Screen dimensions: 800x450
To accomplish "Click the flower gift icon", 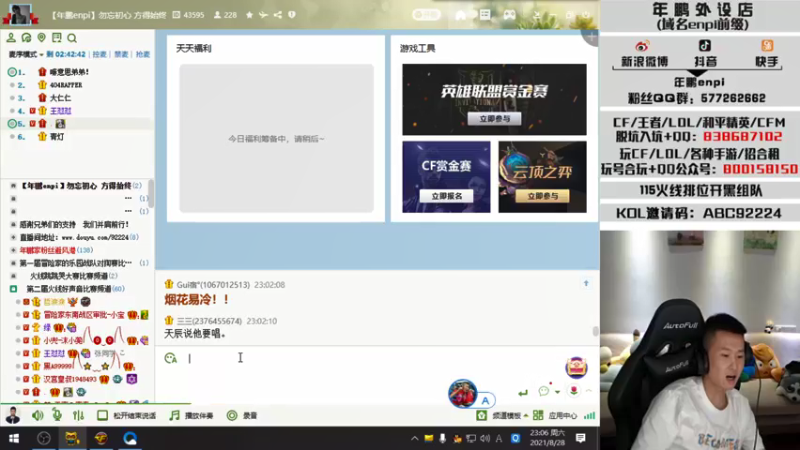I will [573, 391].
